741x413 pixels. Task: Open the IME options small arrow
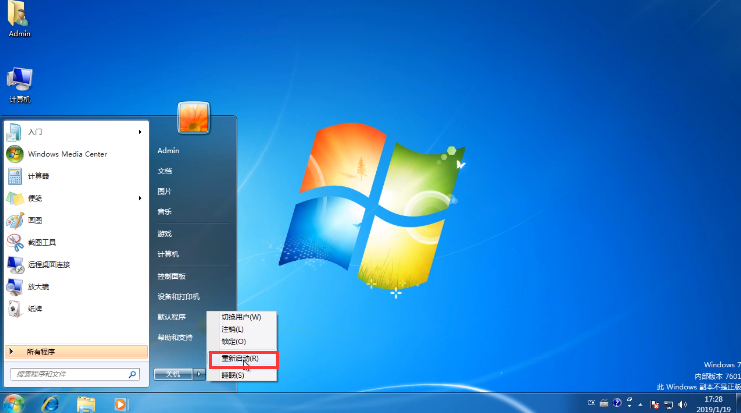pos(629,405)
